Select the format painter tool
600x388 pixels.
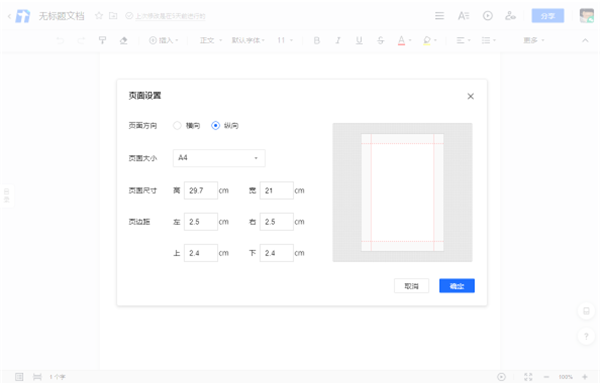pyautogui.click(x=102, y=40)
